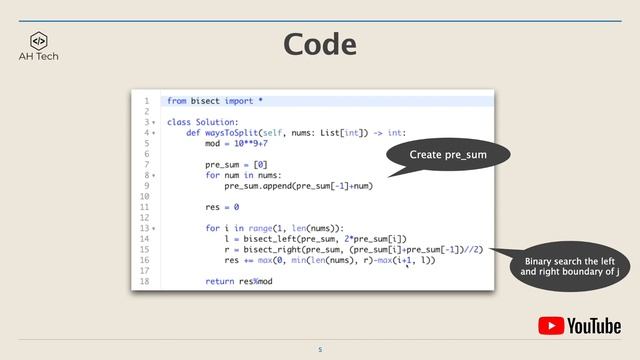Click the "res += max(0, min(..." line
Screen dimensions: 640x360
pos(330,260)
